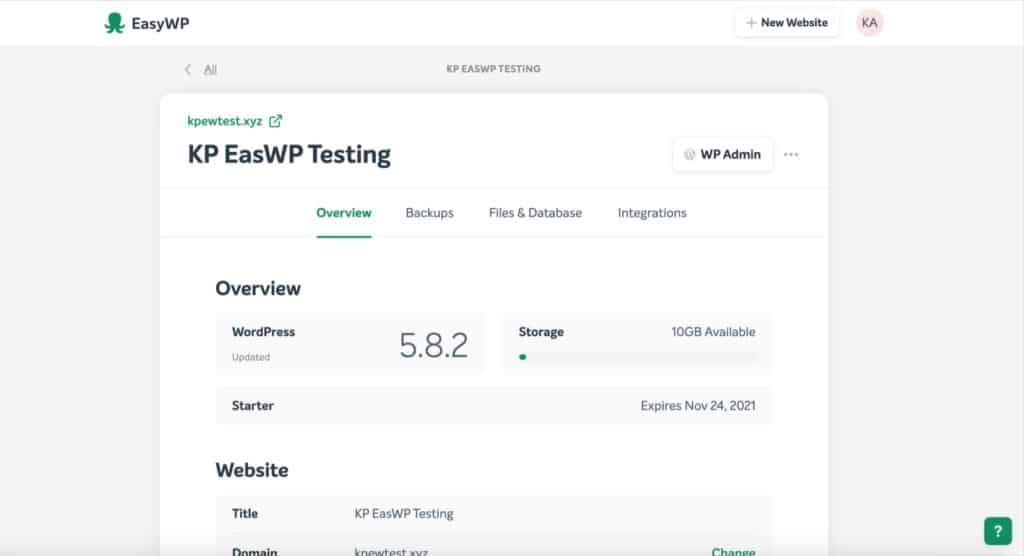Go to the Integrations tab
Image resolution: width=1024 pixels, height=556 pixels.
[x=652, y=213]
